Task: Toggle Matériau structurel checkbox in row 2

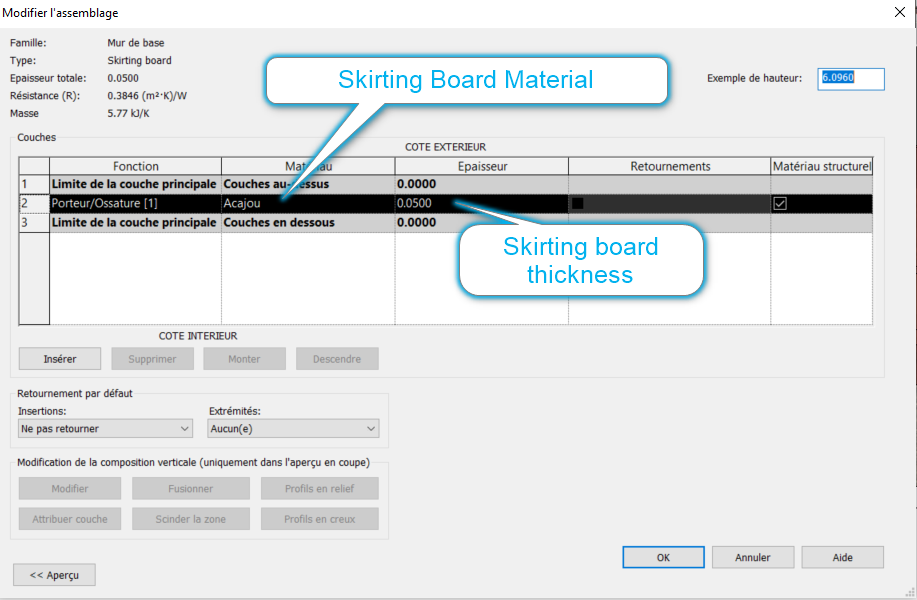Action: [780, 203]
